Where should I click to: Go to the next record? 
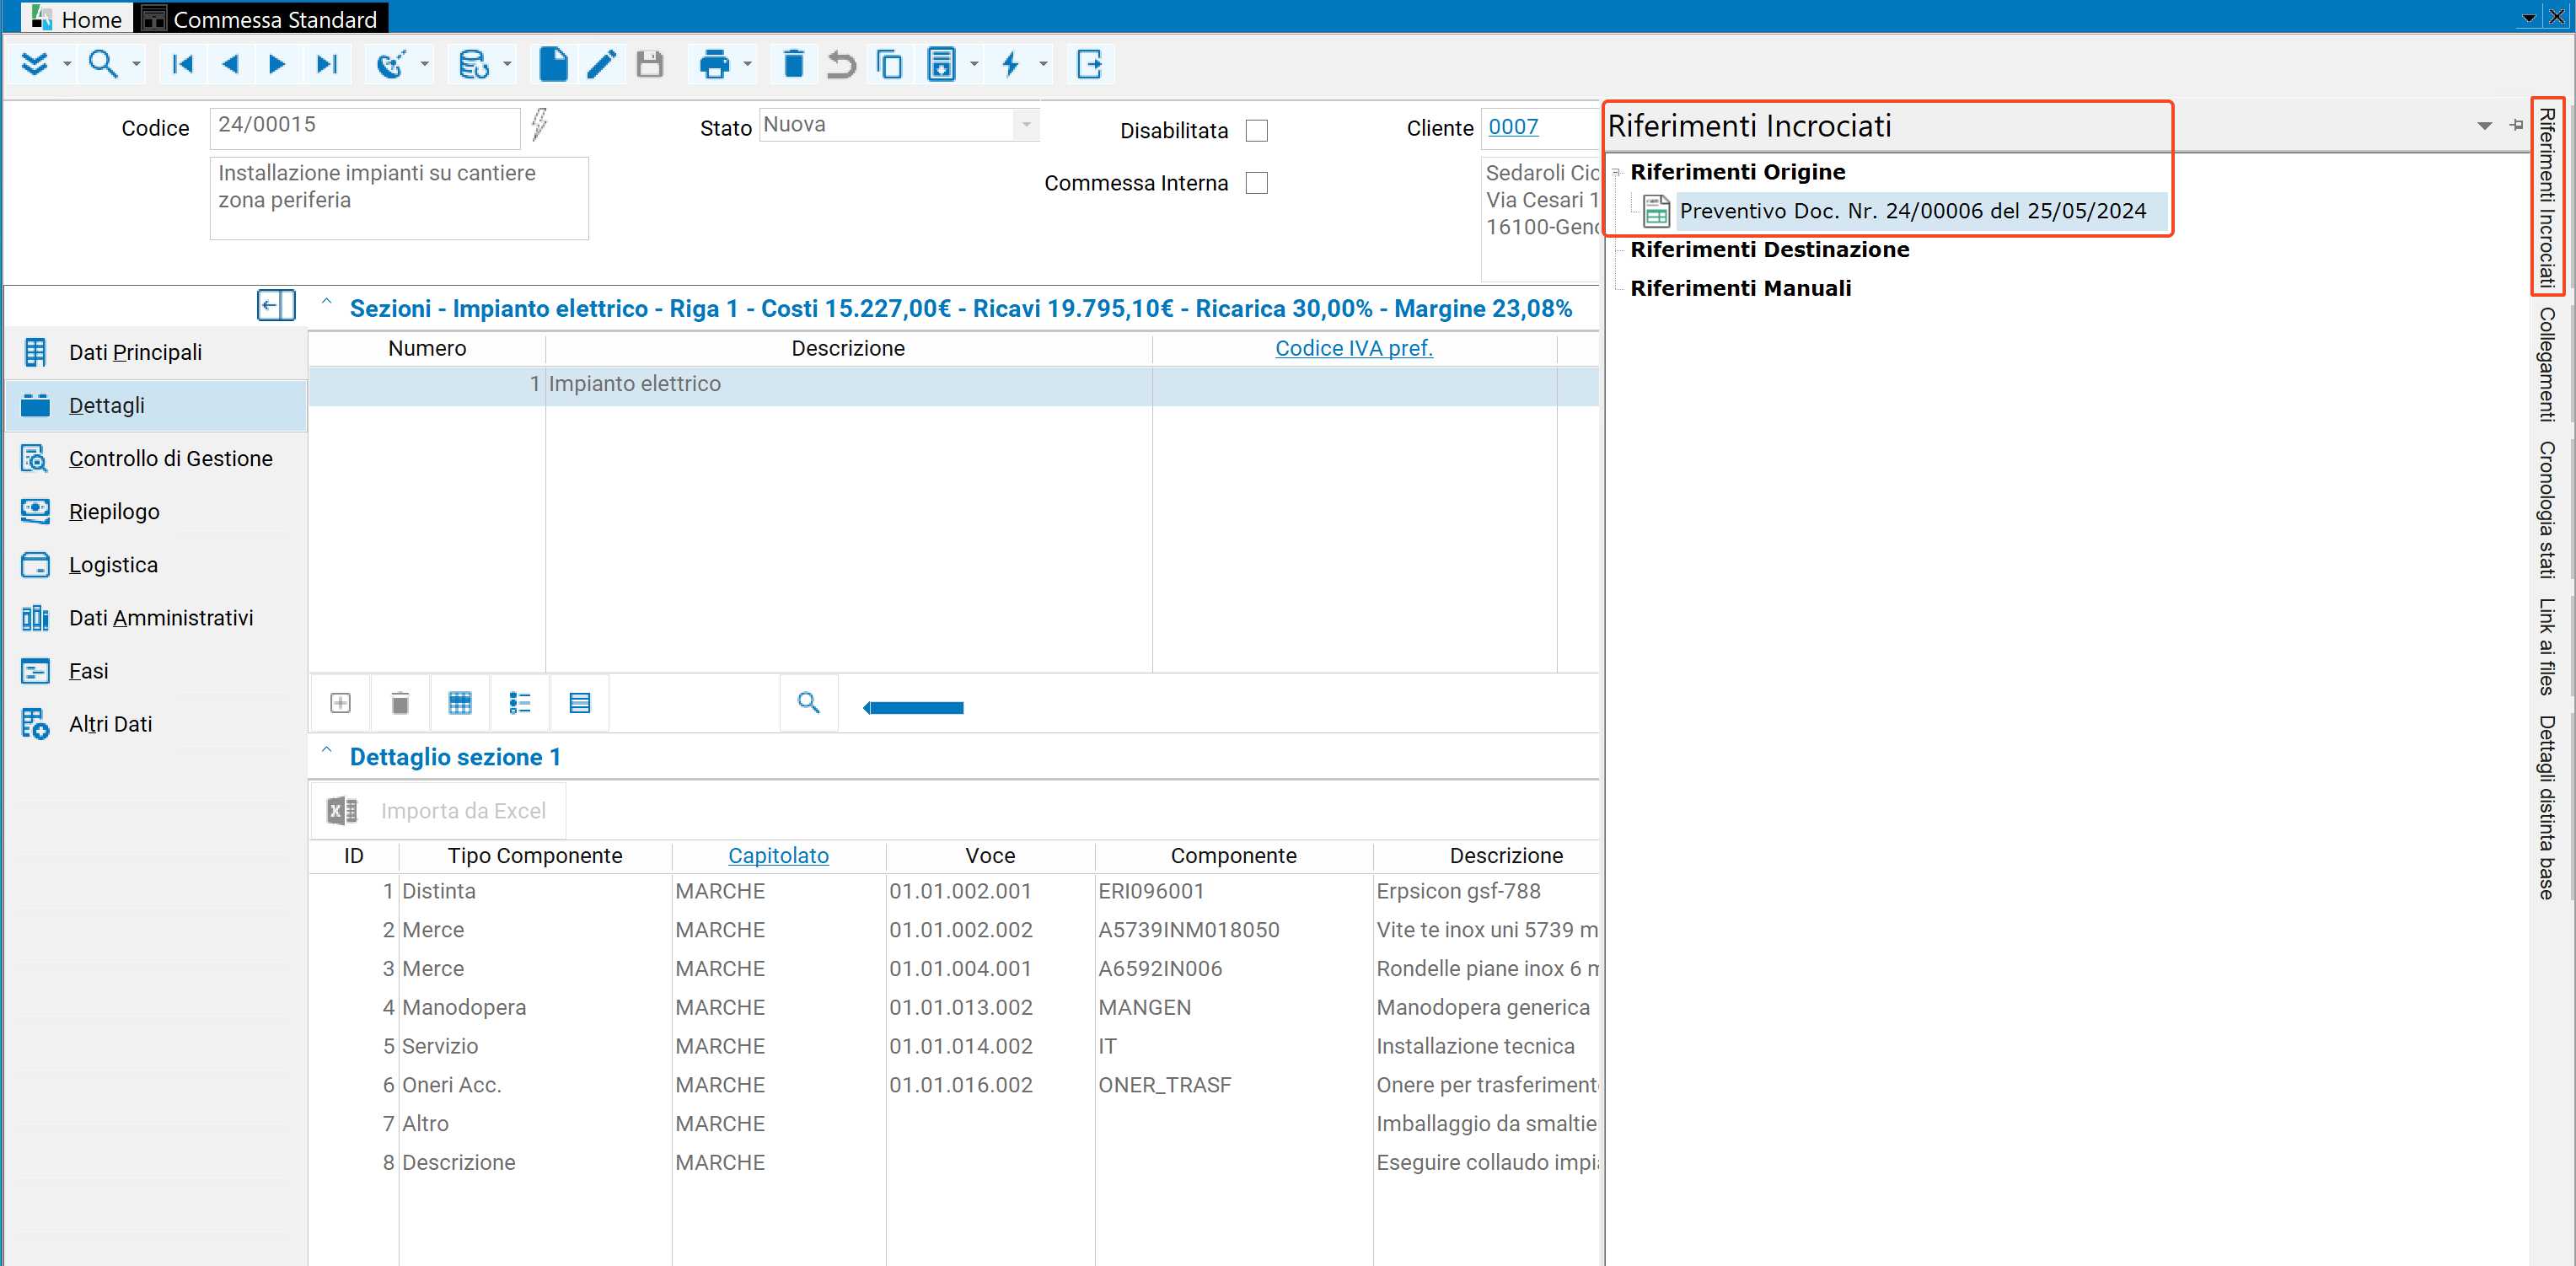pos(278,65)
